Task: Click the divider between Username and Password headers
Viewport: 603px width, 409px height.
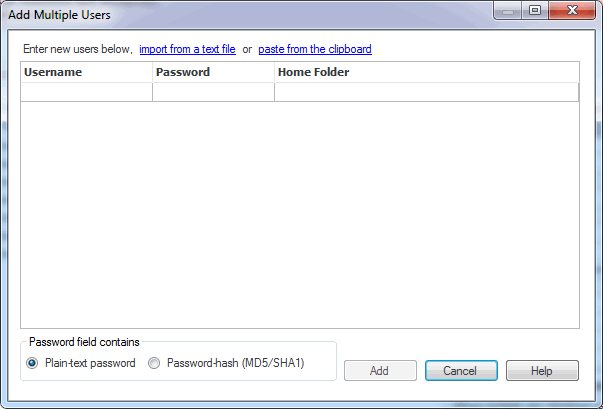Action: click(152, 72)
